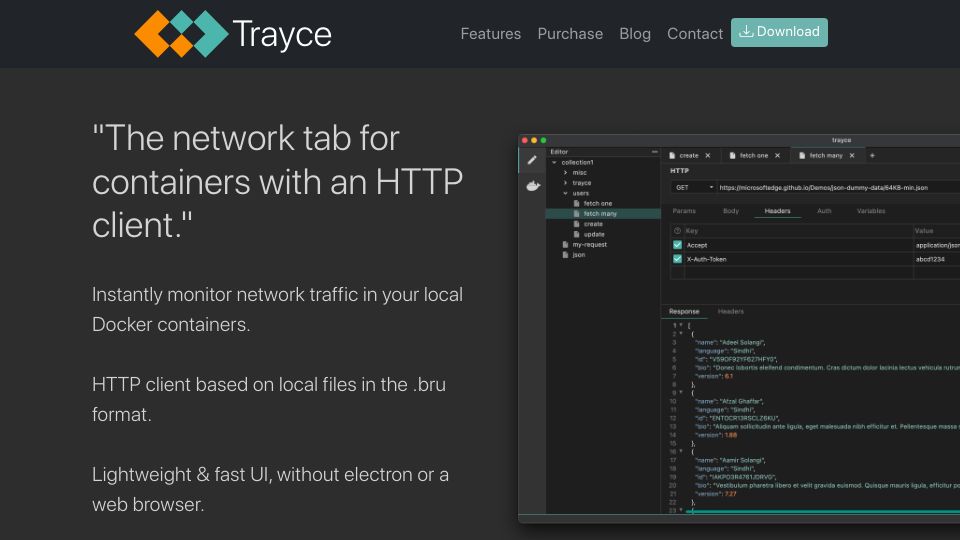Viewport: 960px width, 540px height.
Task: Click the version 7.27 line
Action: [x=716, y=494]
